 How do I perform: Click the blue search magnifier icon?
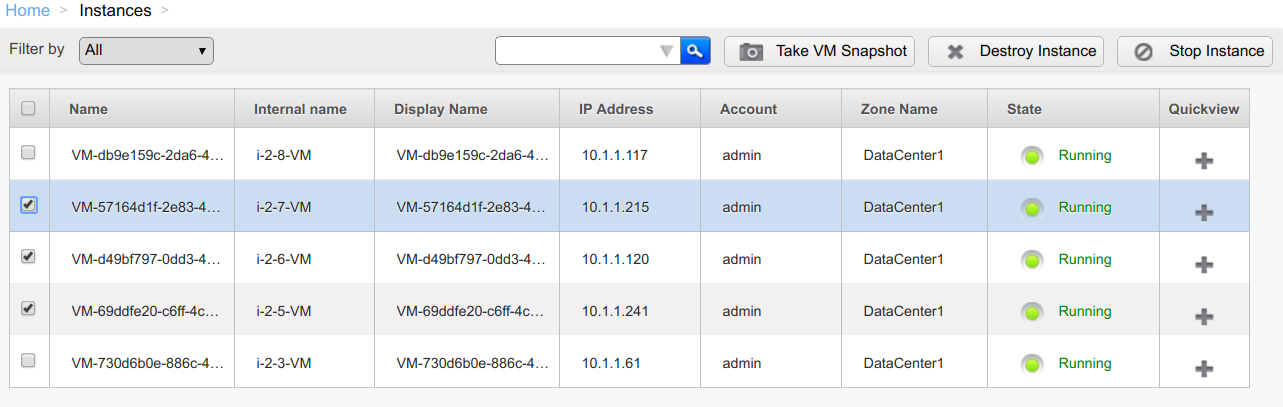click(x=695, y=51)
